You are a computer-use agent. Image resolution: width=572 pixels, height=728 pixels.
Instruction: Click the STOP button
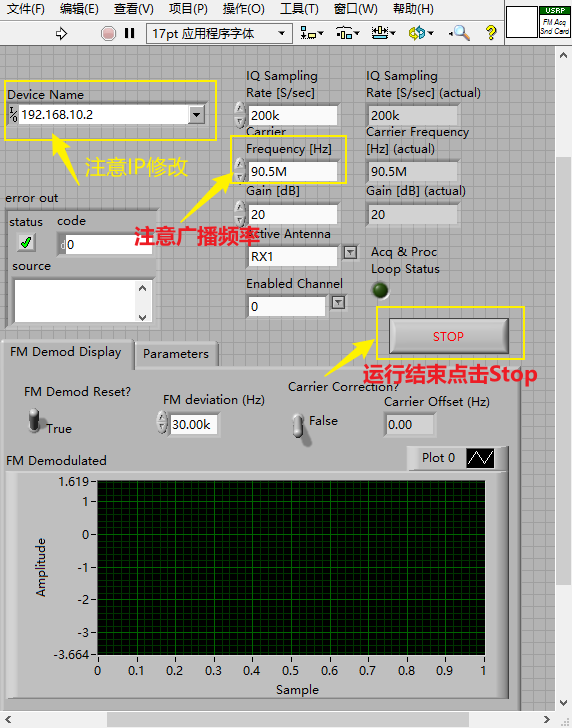[448, 336]
